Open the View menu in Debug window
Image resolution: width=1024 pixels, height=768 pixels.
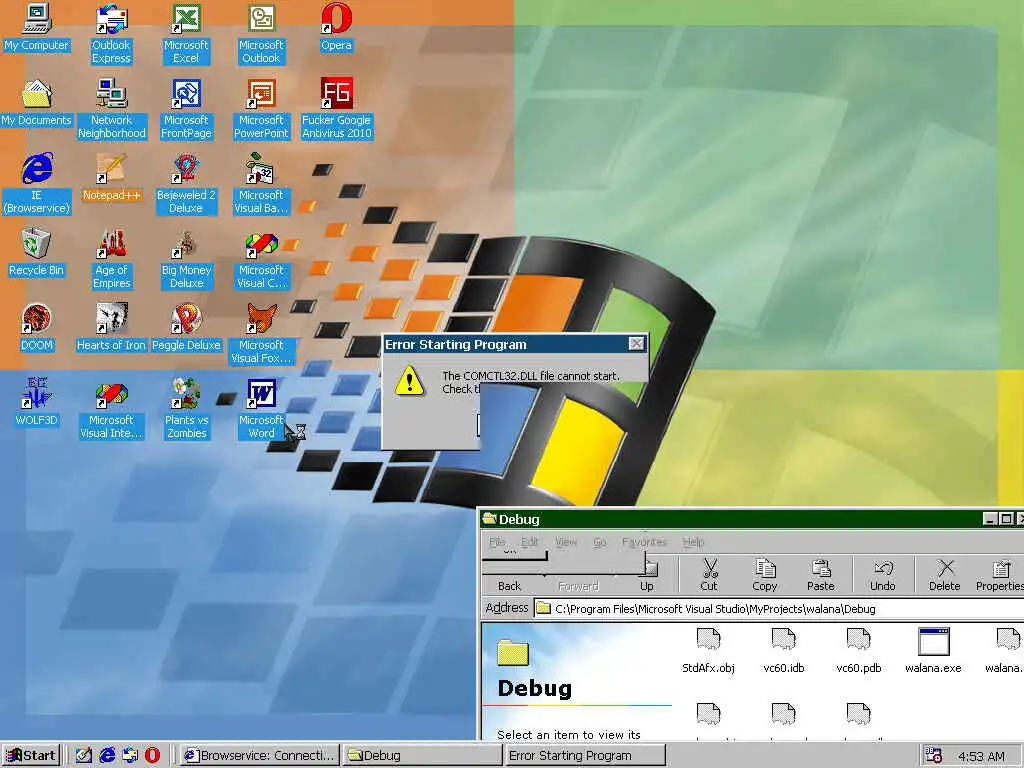point(566,542)
